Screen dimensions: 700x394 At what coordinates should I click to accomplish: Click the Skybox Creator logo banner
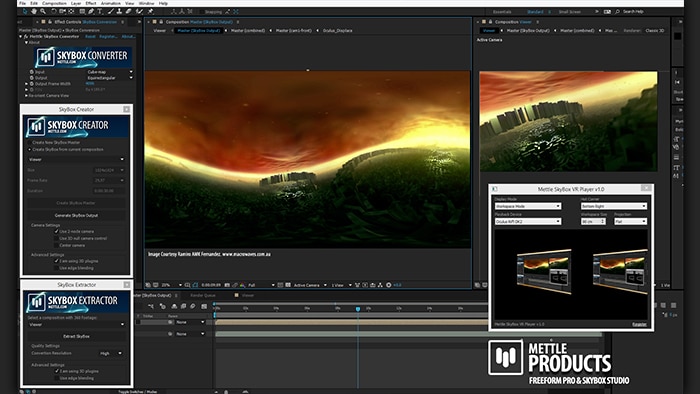pos(77,127)
